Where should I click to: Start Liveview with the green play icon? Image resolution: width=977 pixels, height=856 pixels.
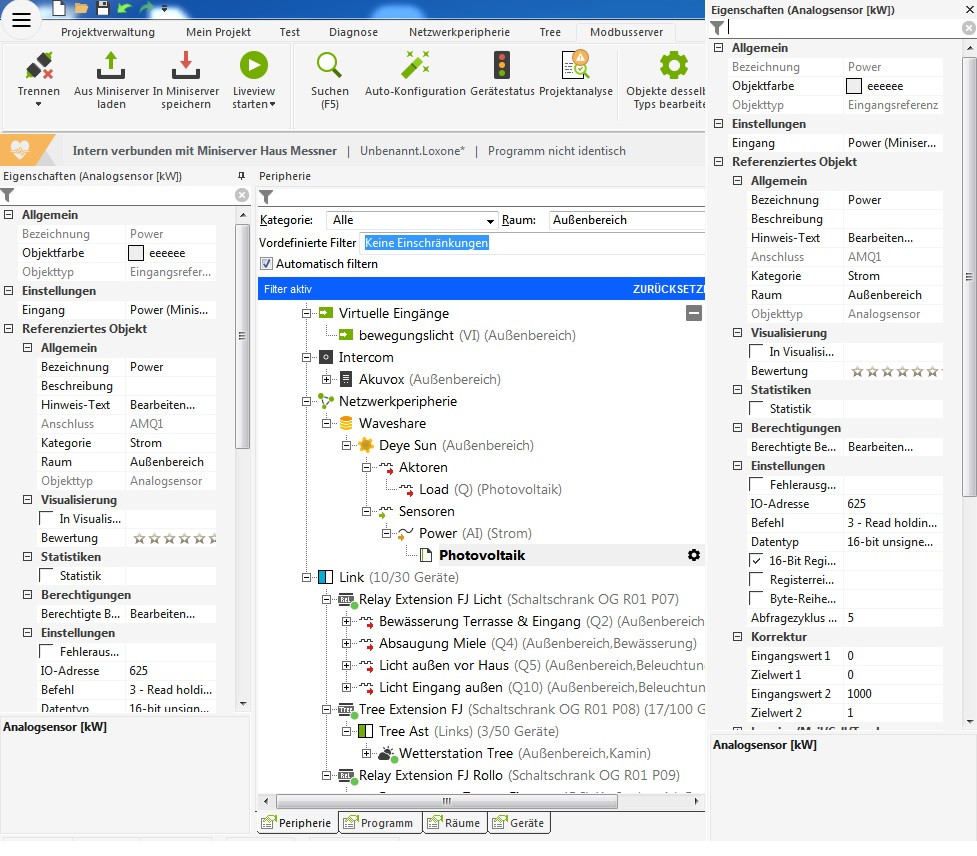[253, 66]
